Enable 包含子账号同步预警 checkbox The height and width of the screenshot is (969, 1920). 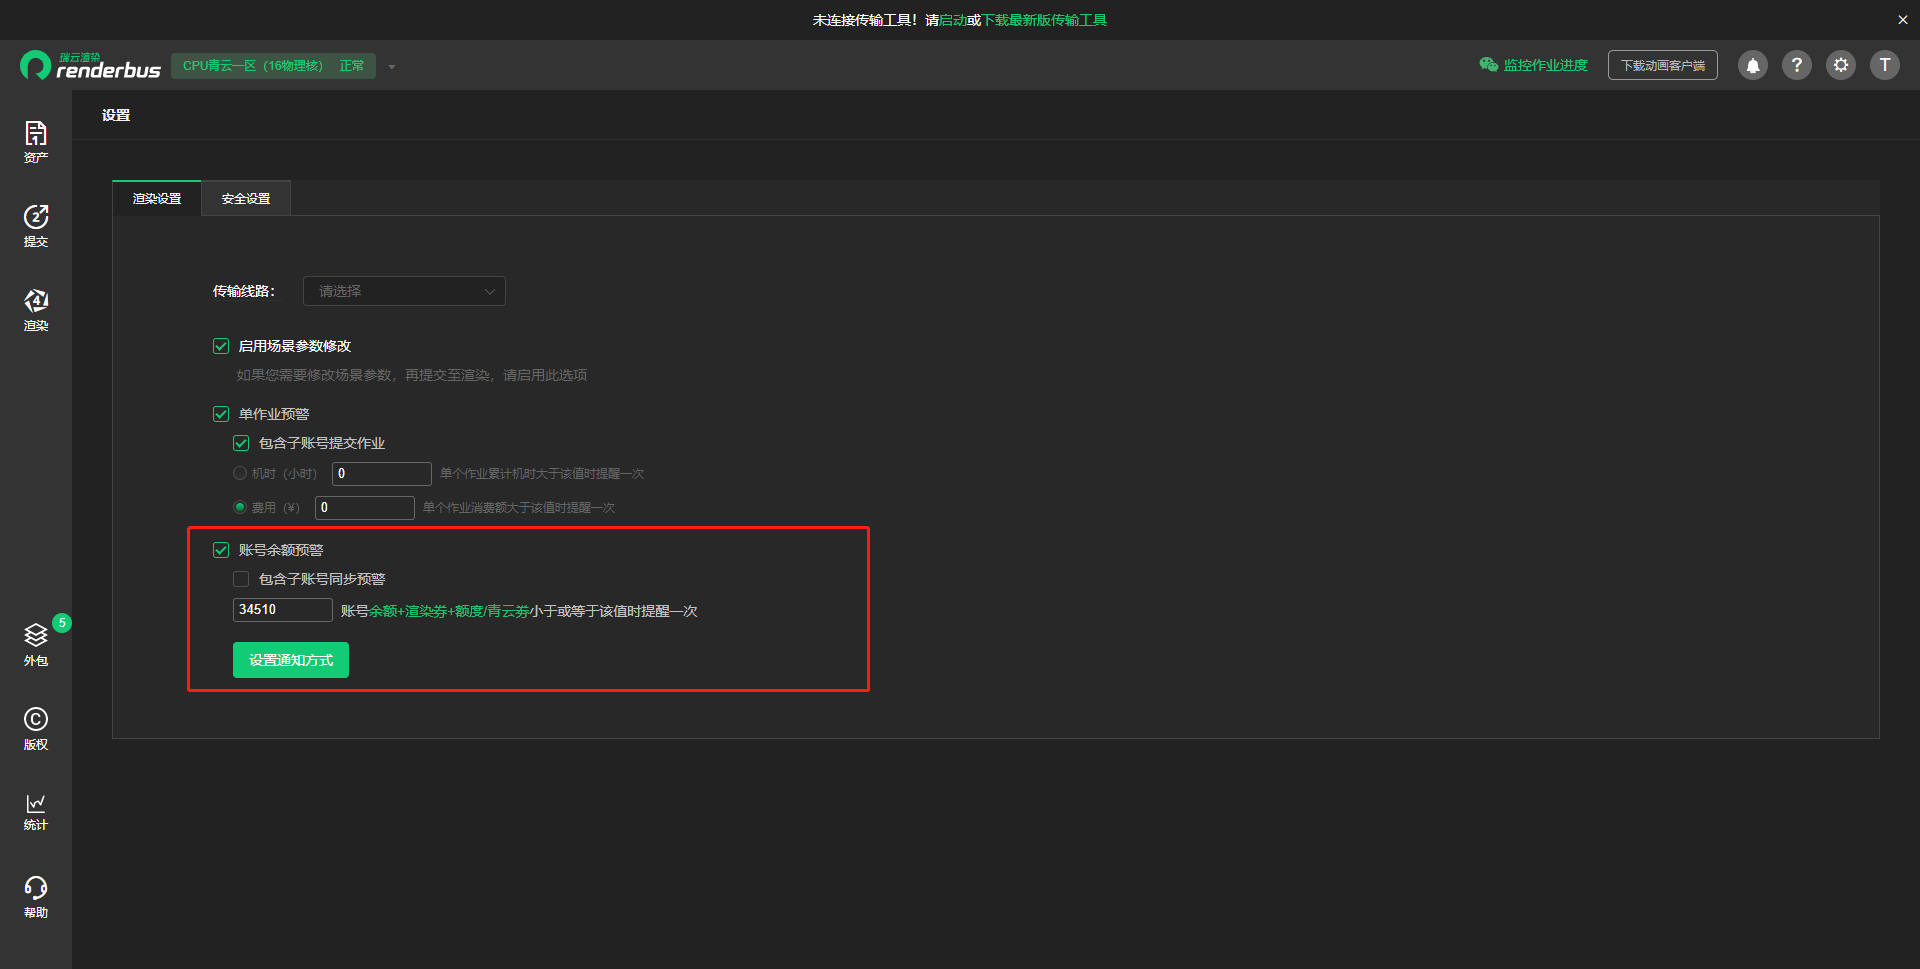[241, 579]
